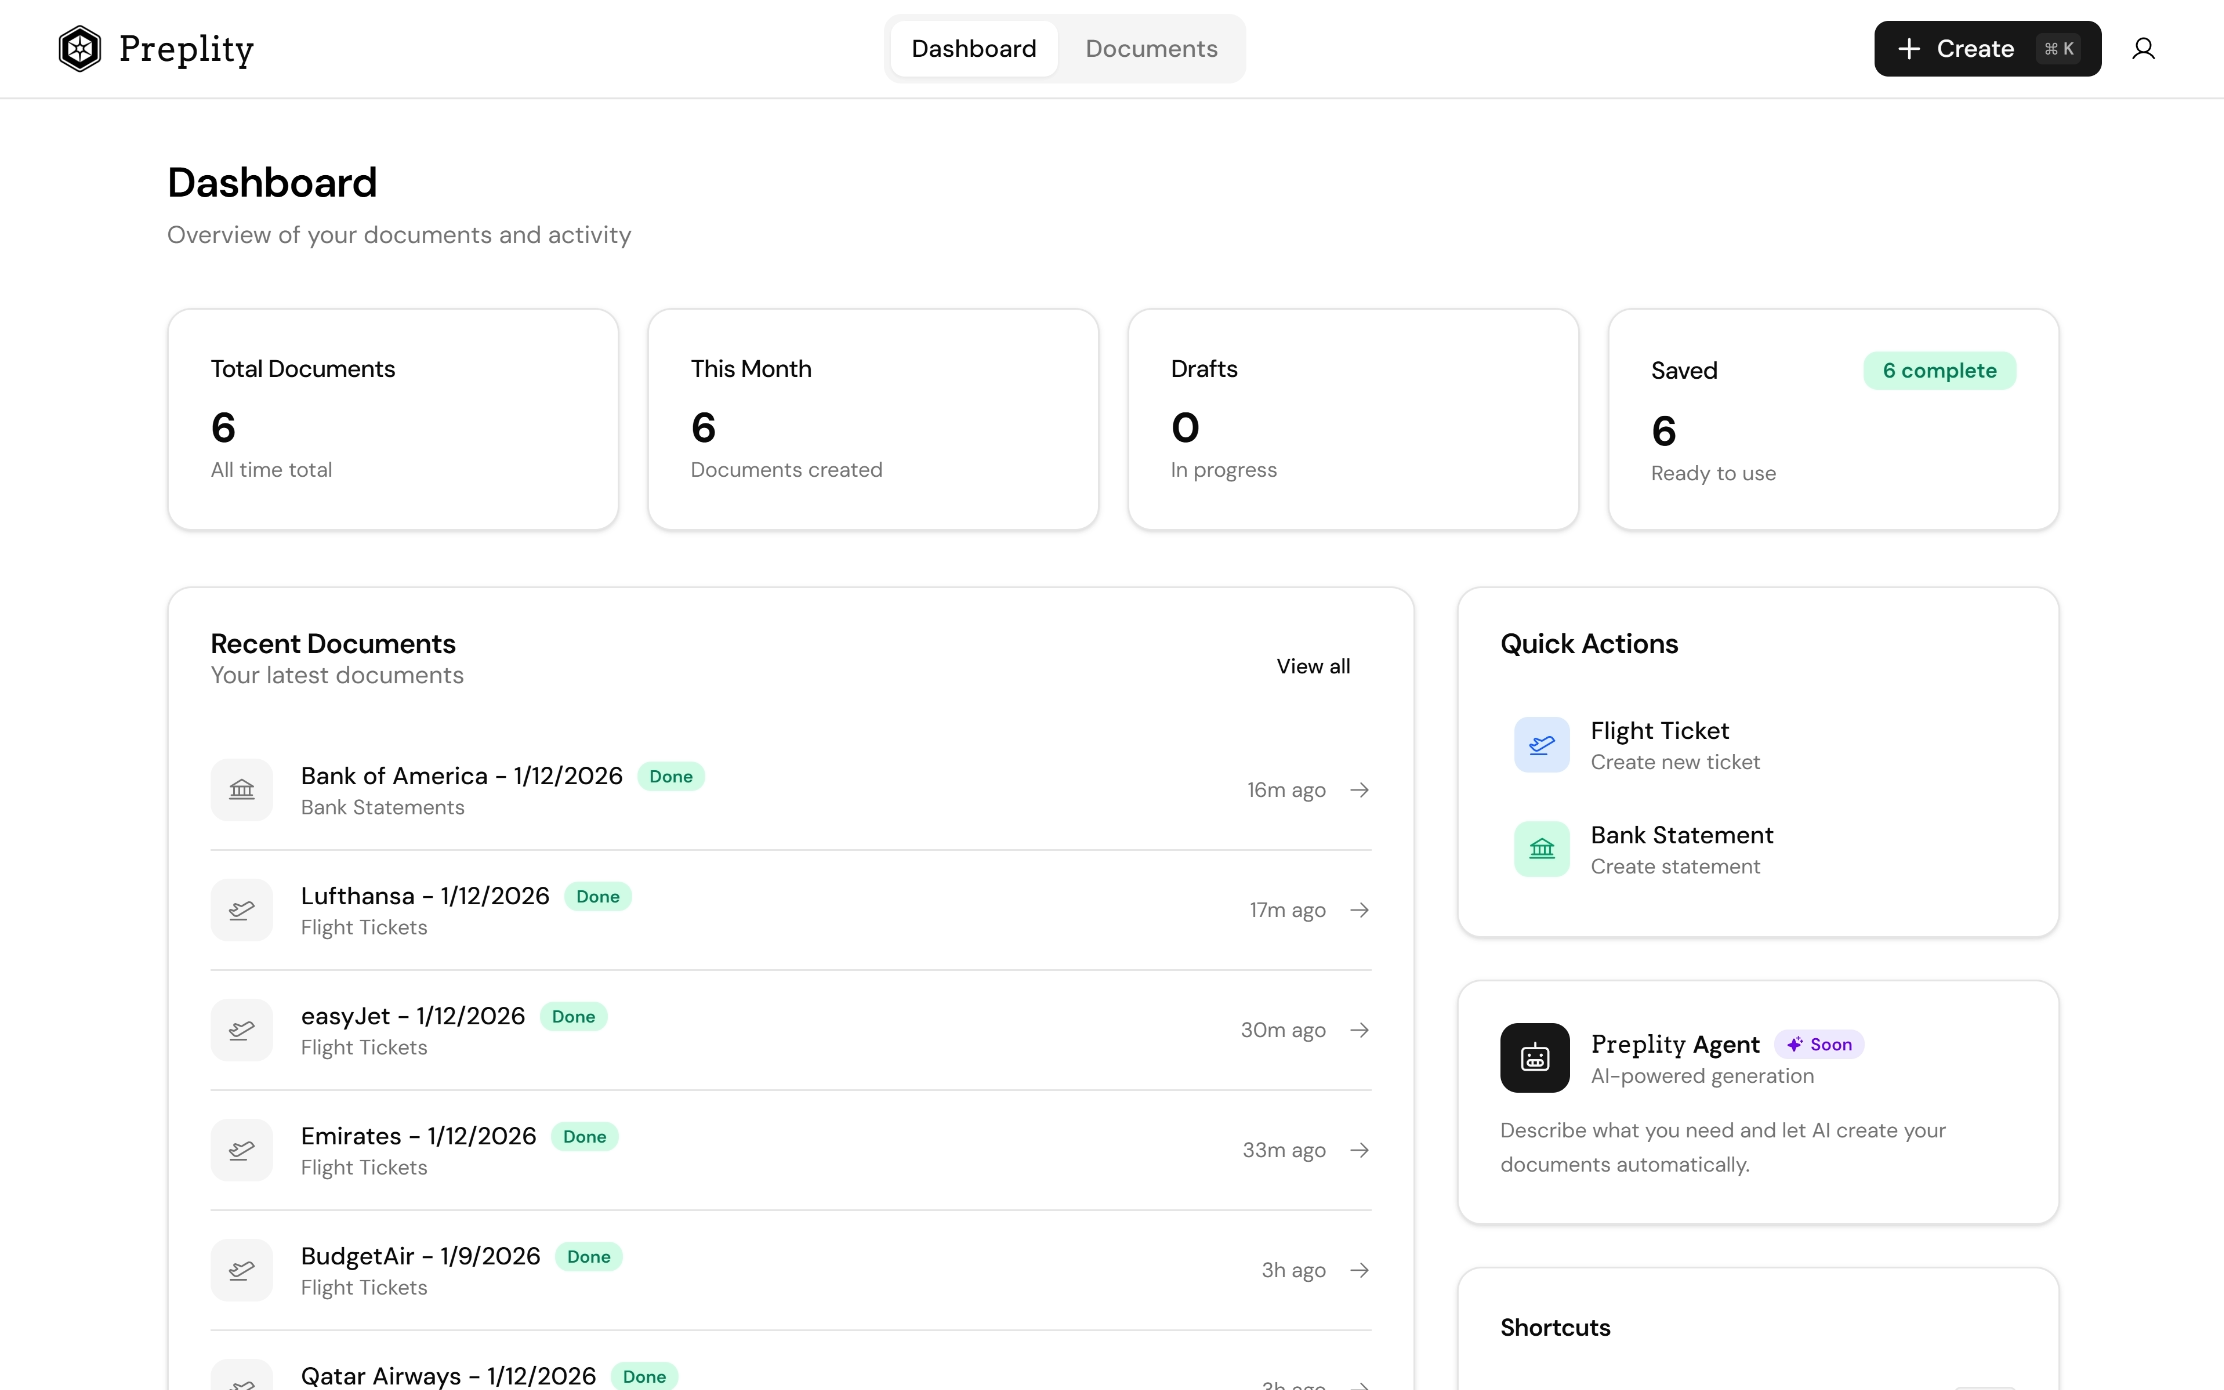The image size is (2224, 1390).
Task: Open the Emirates document via its arrow
Action: (x=1359, y=1150)
